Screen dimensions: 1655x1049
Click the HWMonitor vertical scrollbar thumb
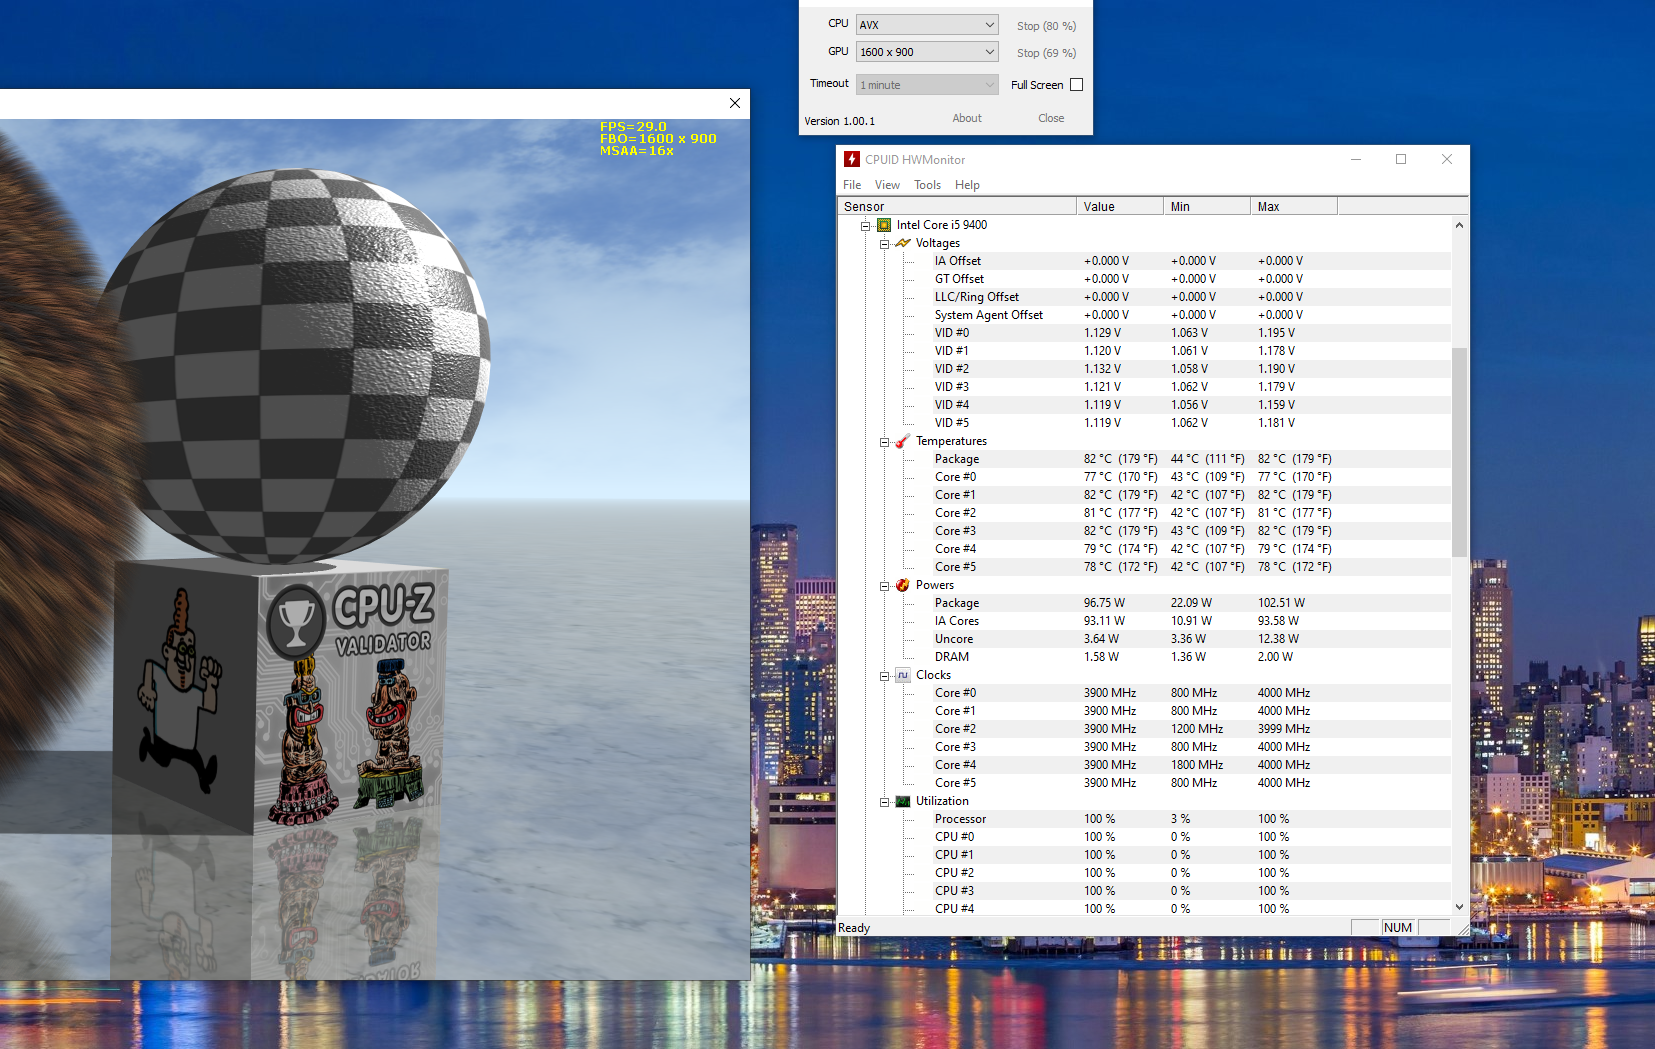pyautogui.click(x=1459, y=450)
